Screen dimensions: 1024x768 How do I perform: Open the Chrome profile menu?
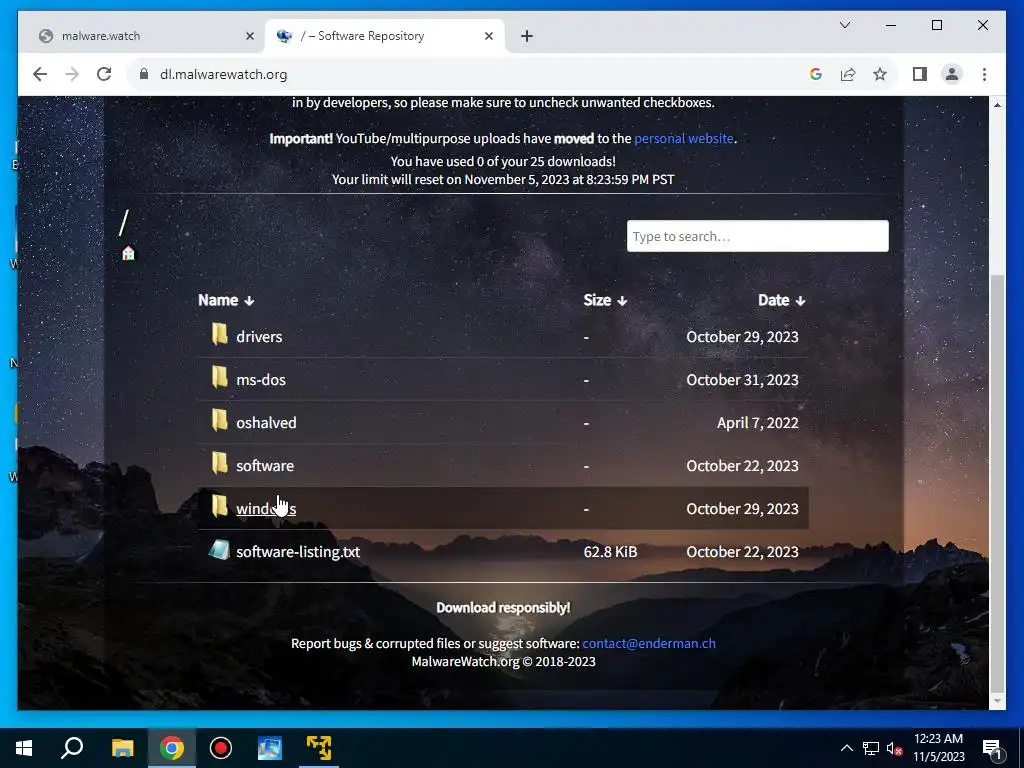pyautogui.click(x=952, y=74)
